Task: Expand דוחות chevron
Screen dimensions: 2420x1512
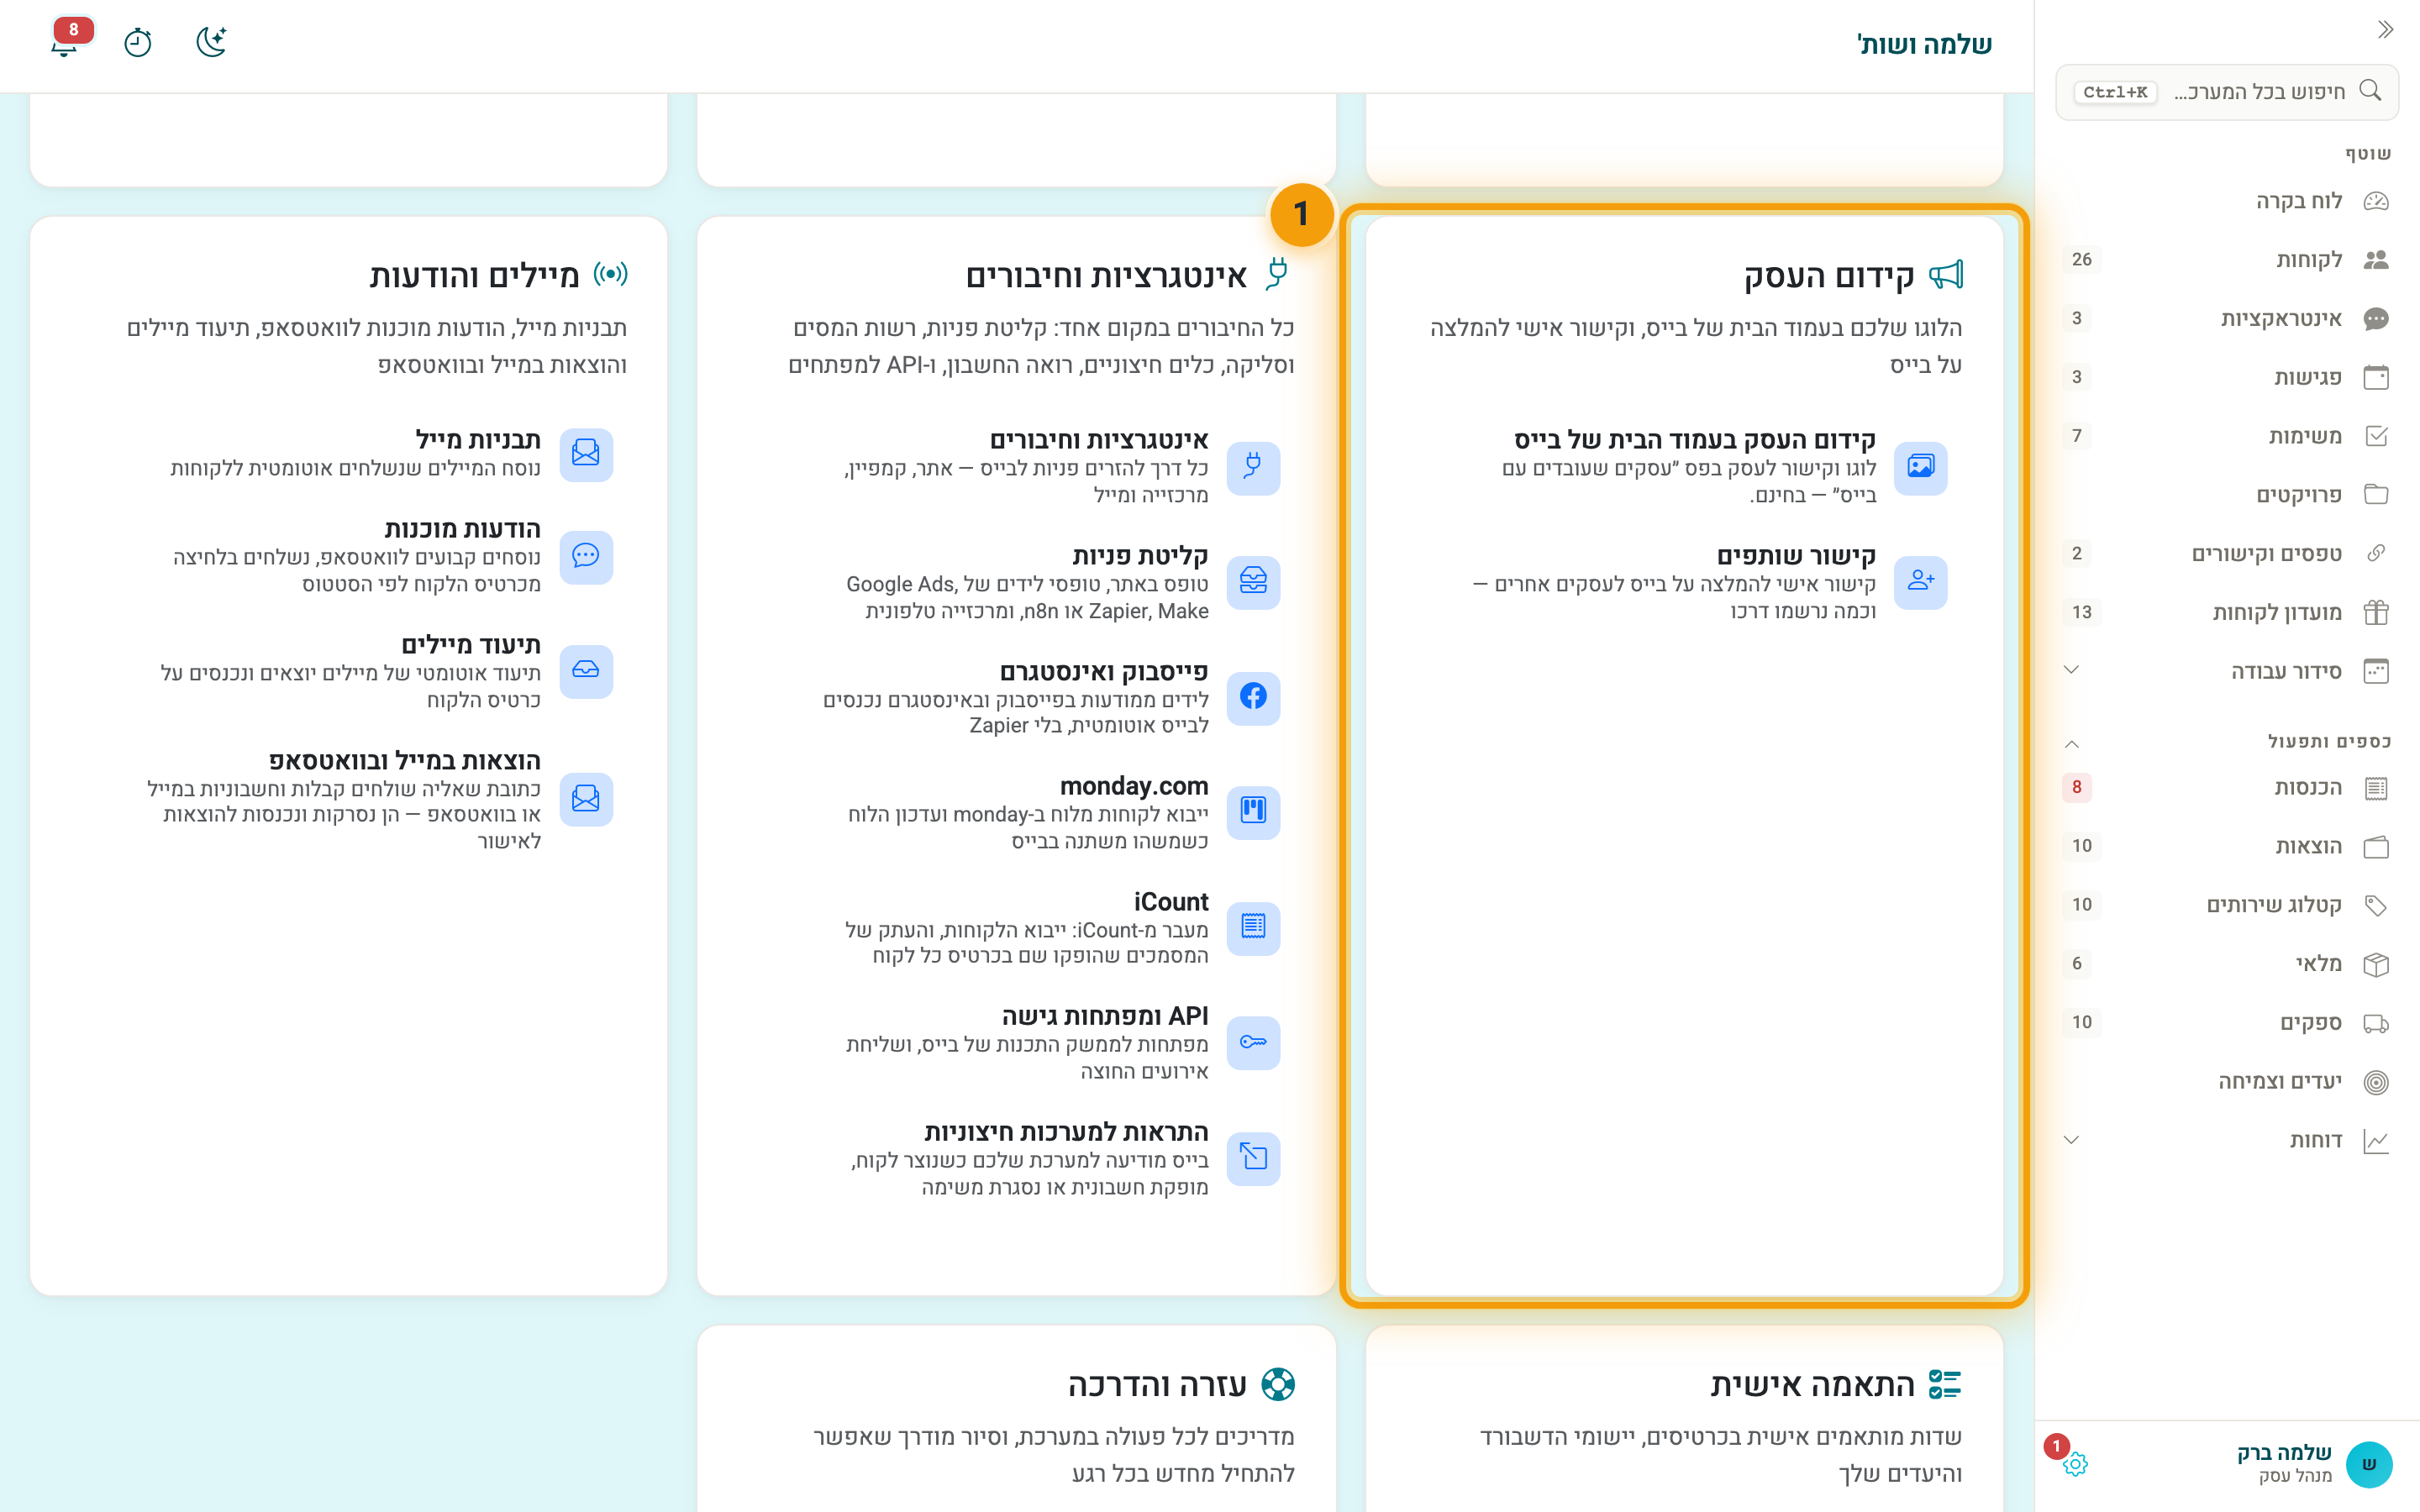Action: pyautogui.click(x=2072, y=1140)
